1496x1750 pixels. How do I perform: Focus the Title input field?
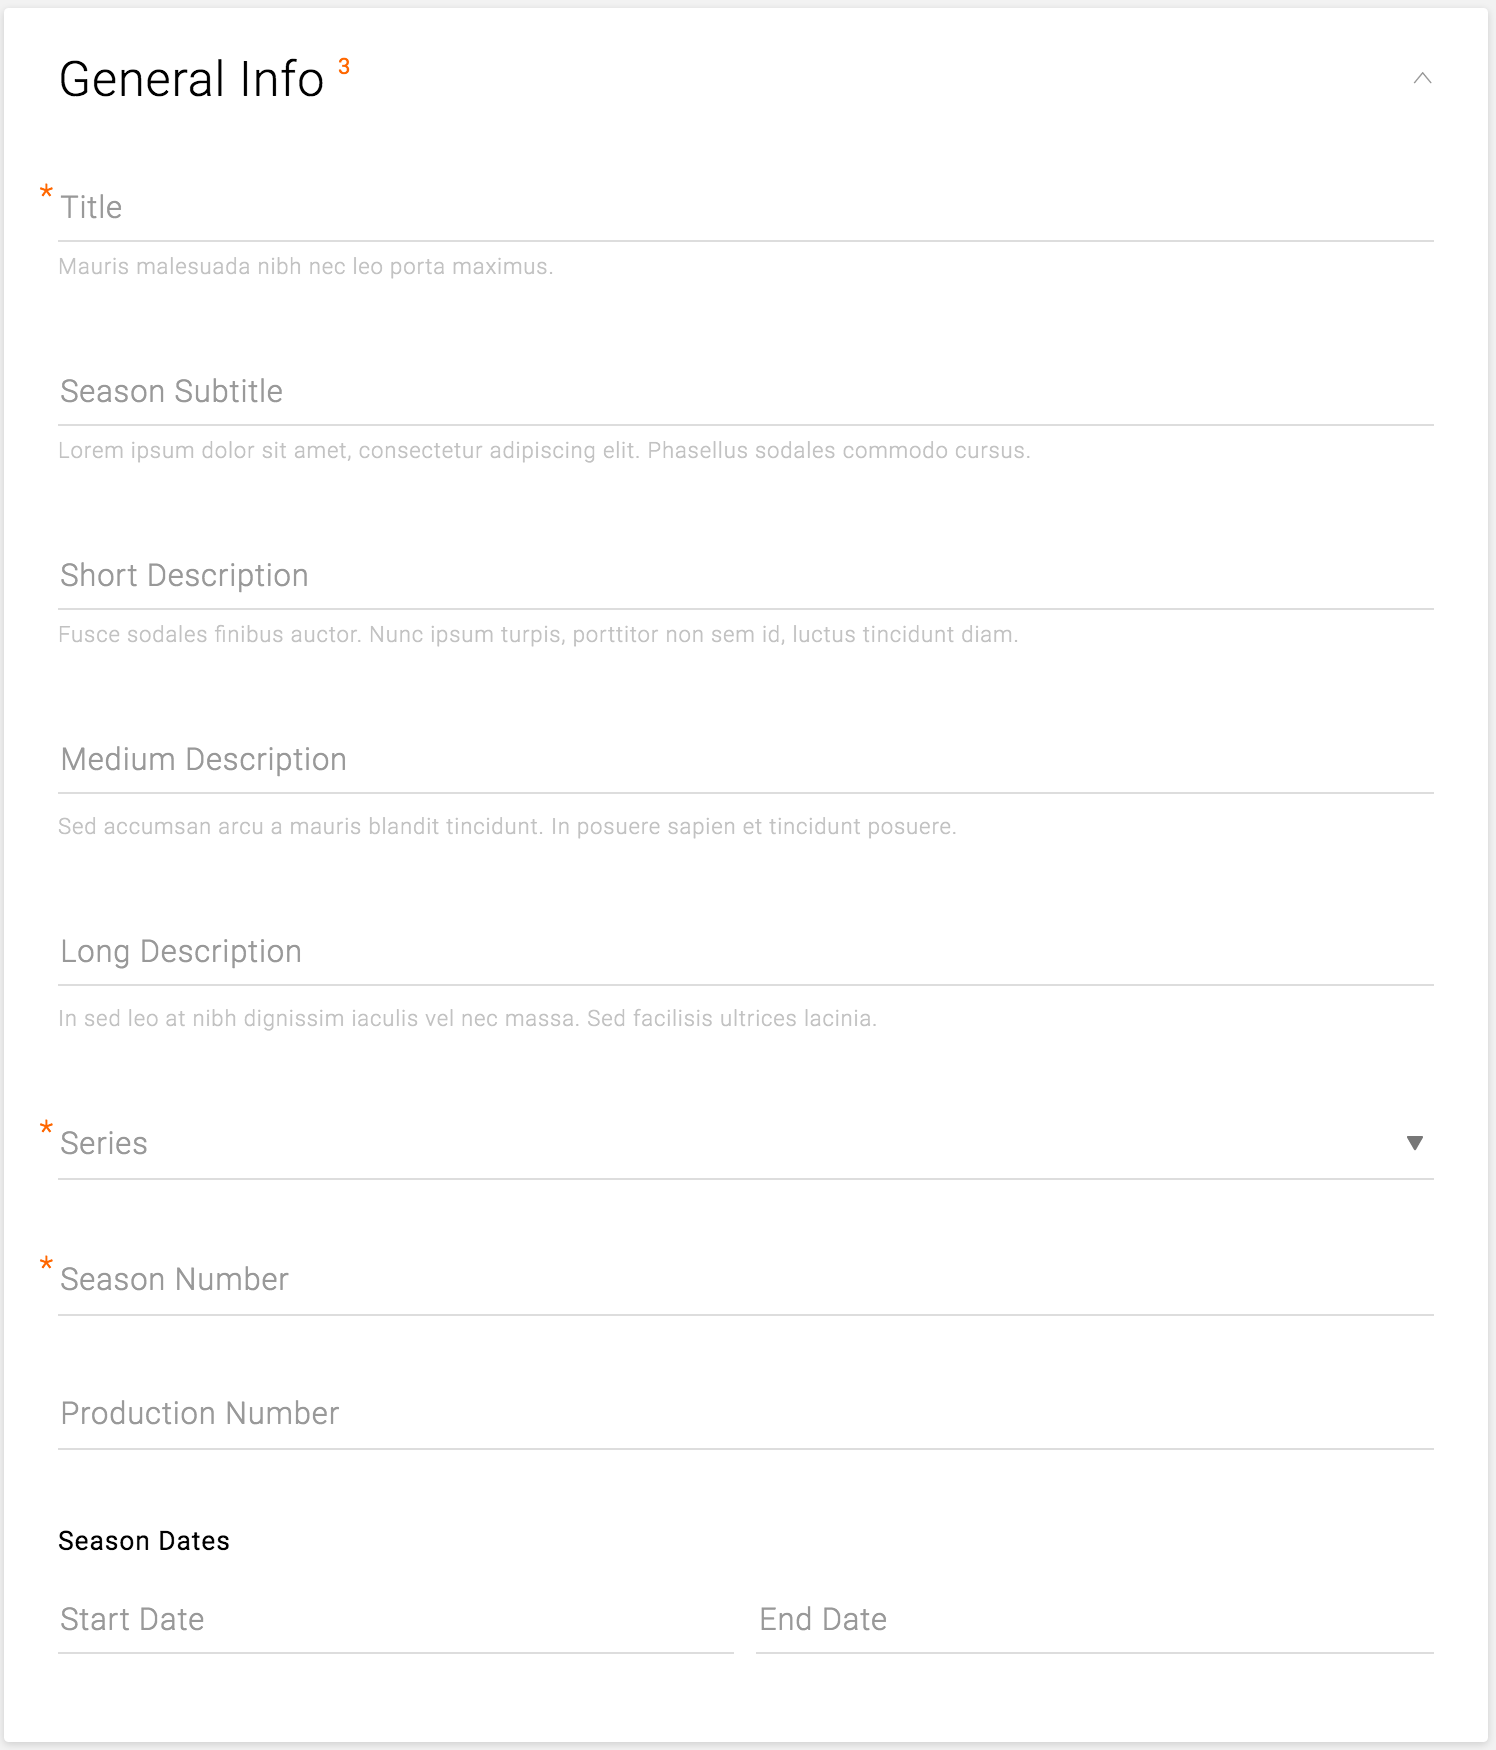pyautogui.click(x=745, y=208)
